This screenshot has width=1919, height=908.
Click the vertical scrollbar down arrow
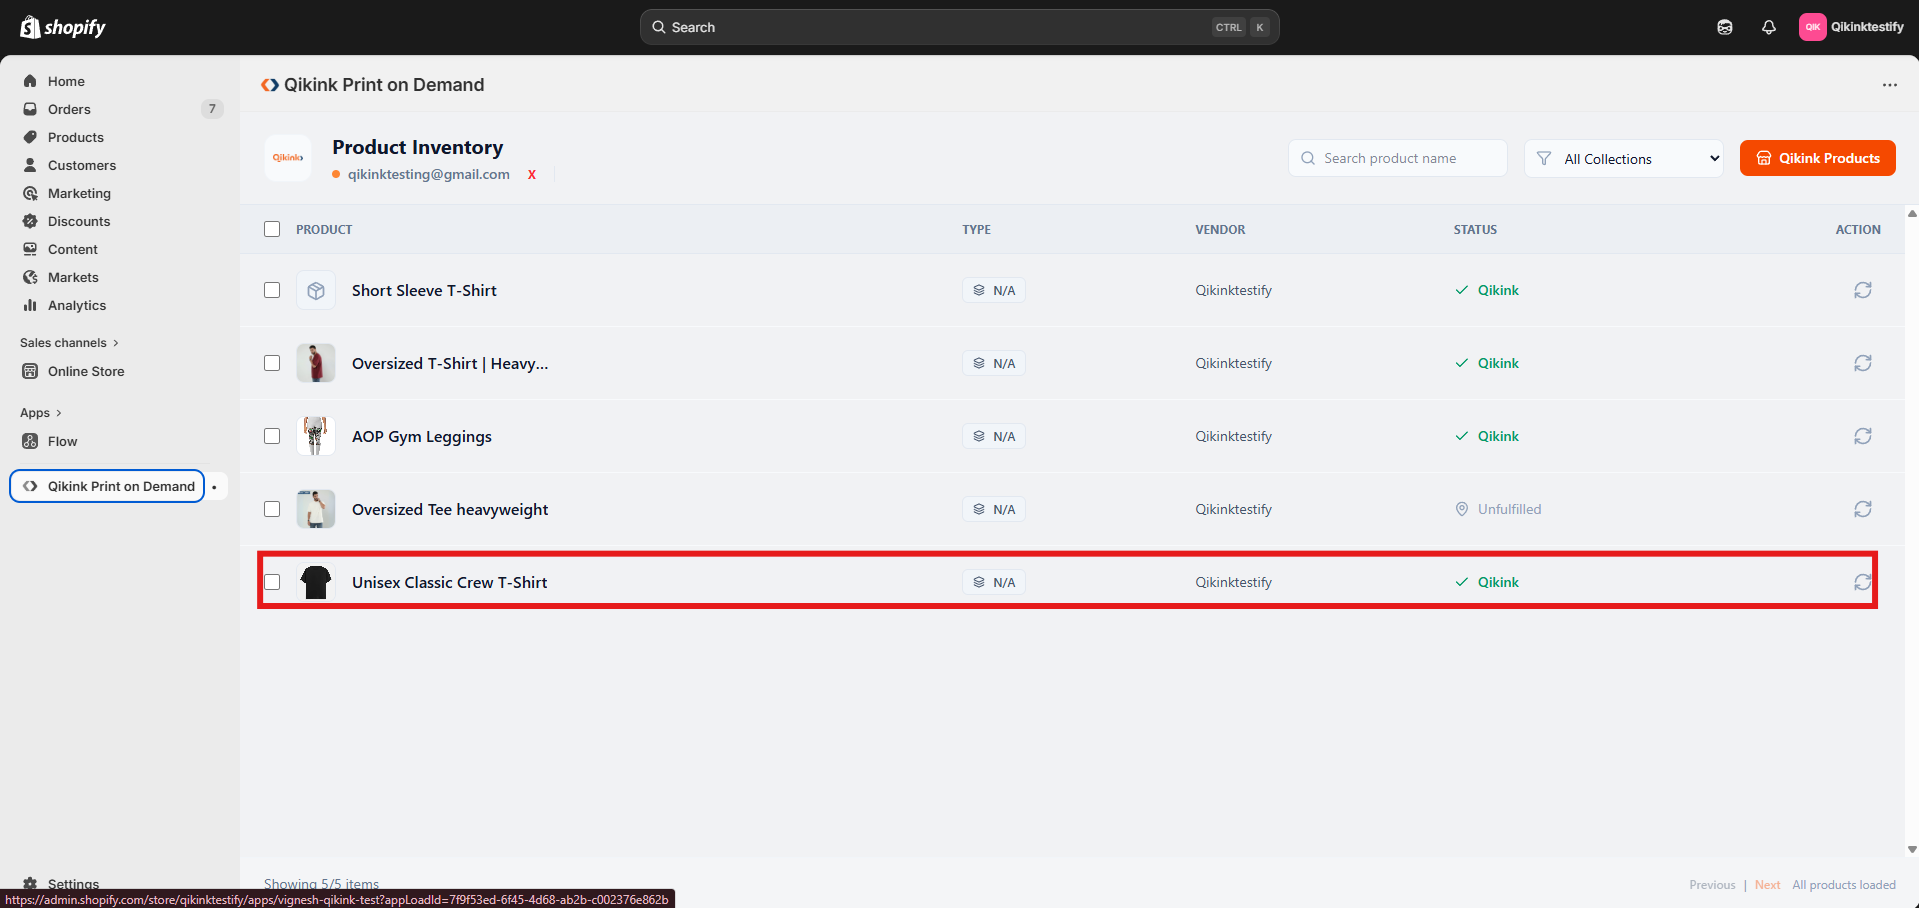1912,850
